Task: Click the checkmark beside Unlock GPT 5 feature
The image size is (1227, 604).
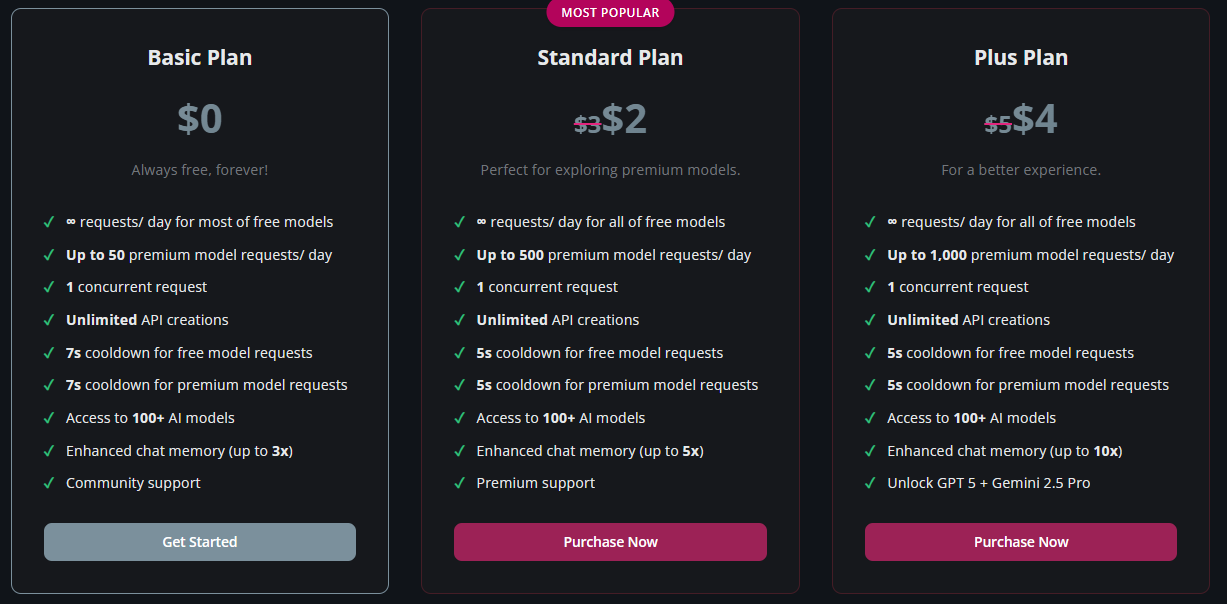Action: pos(870,484)
